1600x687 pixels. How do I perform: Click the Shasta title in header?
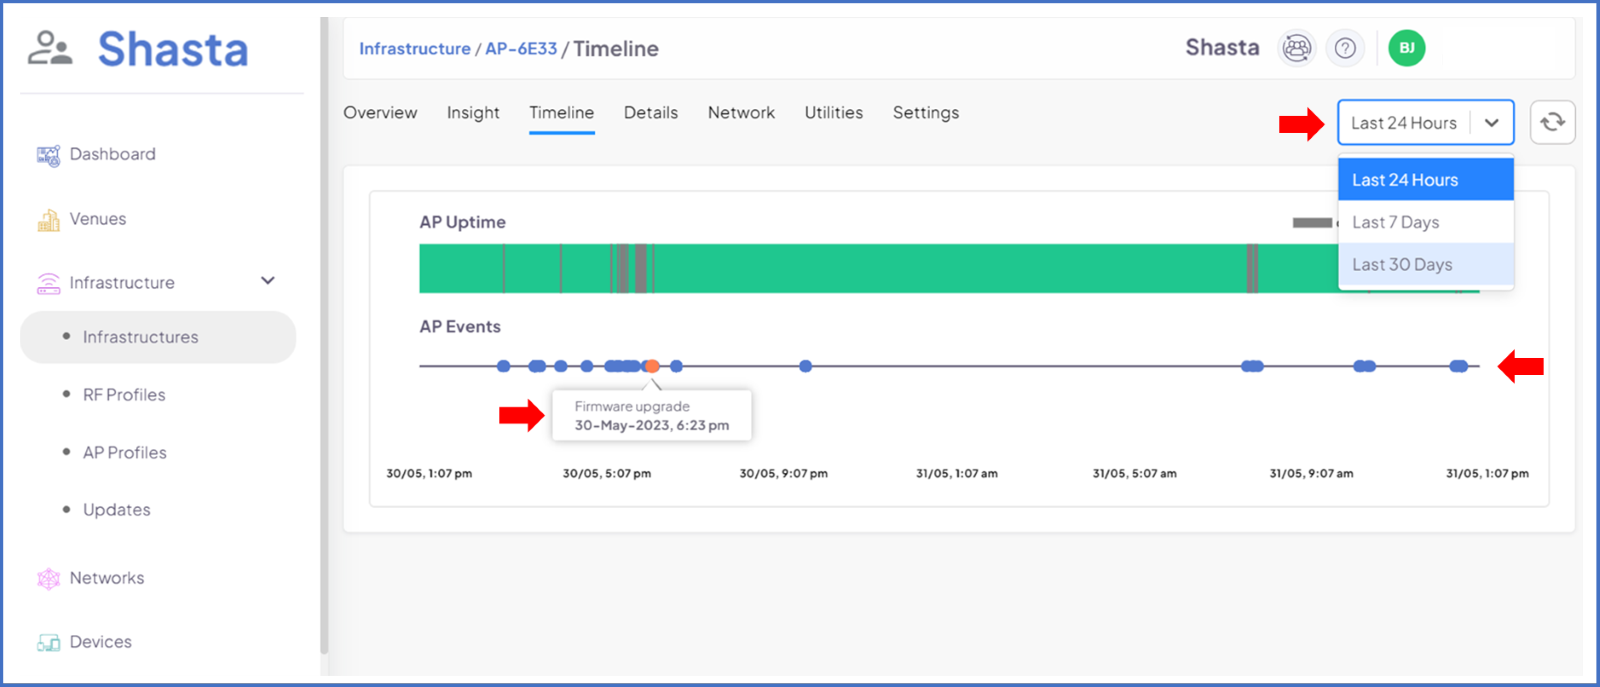click(x=1222, y=47)
